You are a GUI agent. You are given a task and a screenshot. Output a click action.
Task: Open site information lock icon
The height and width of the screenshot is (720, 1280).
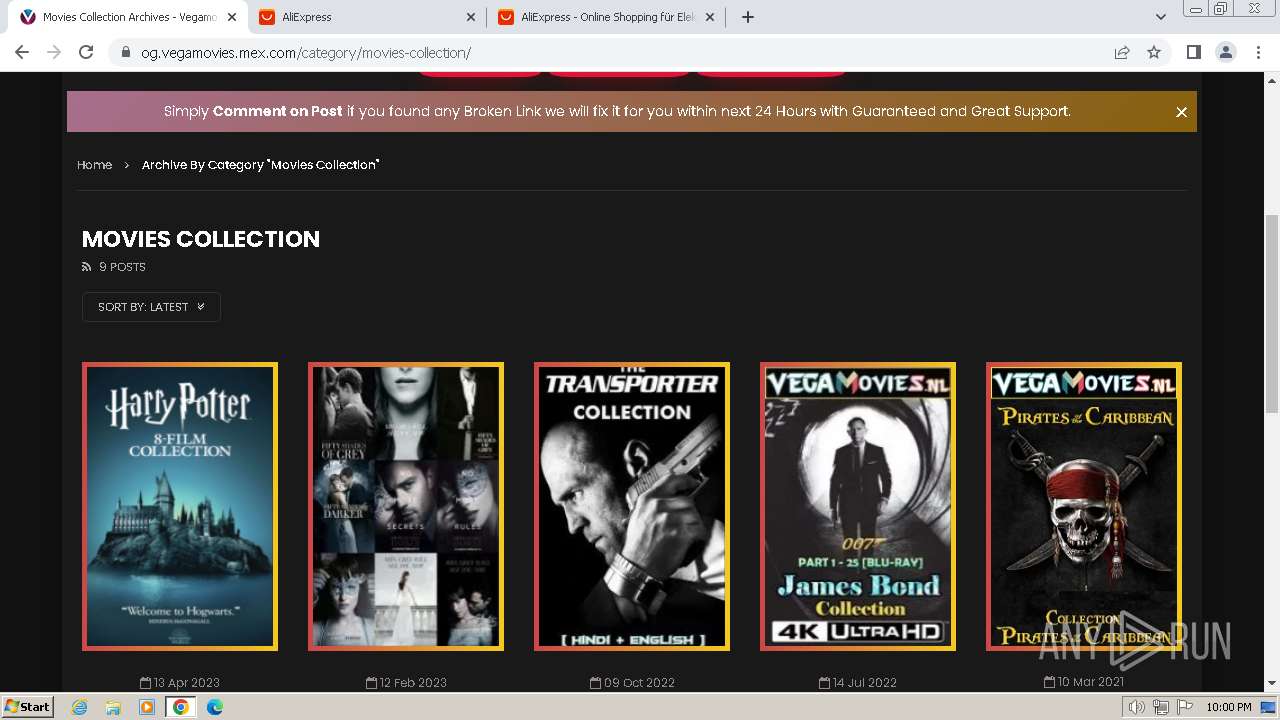[126, 52]
